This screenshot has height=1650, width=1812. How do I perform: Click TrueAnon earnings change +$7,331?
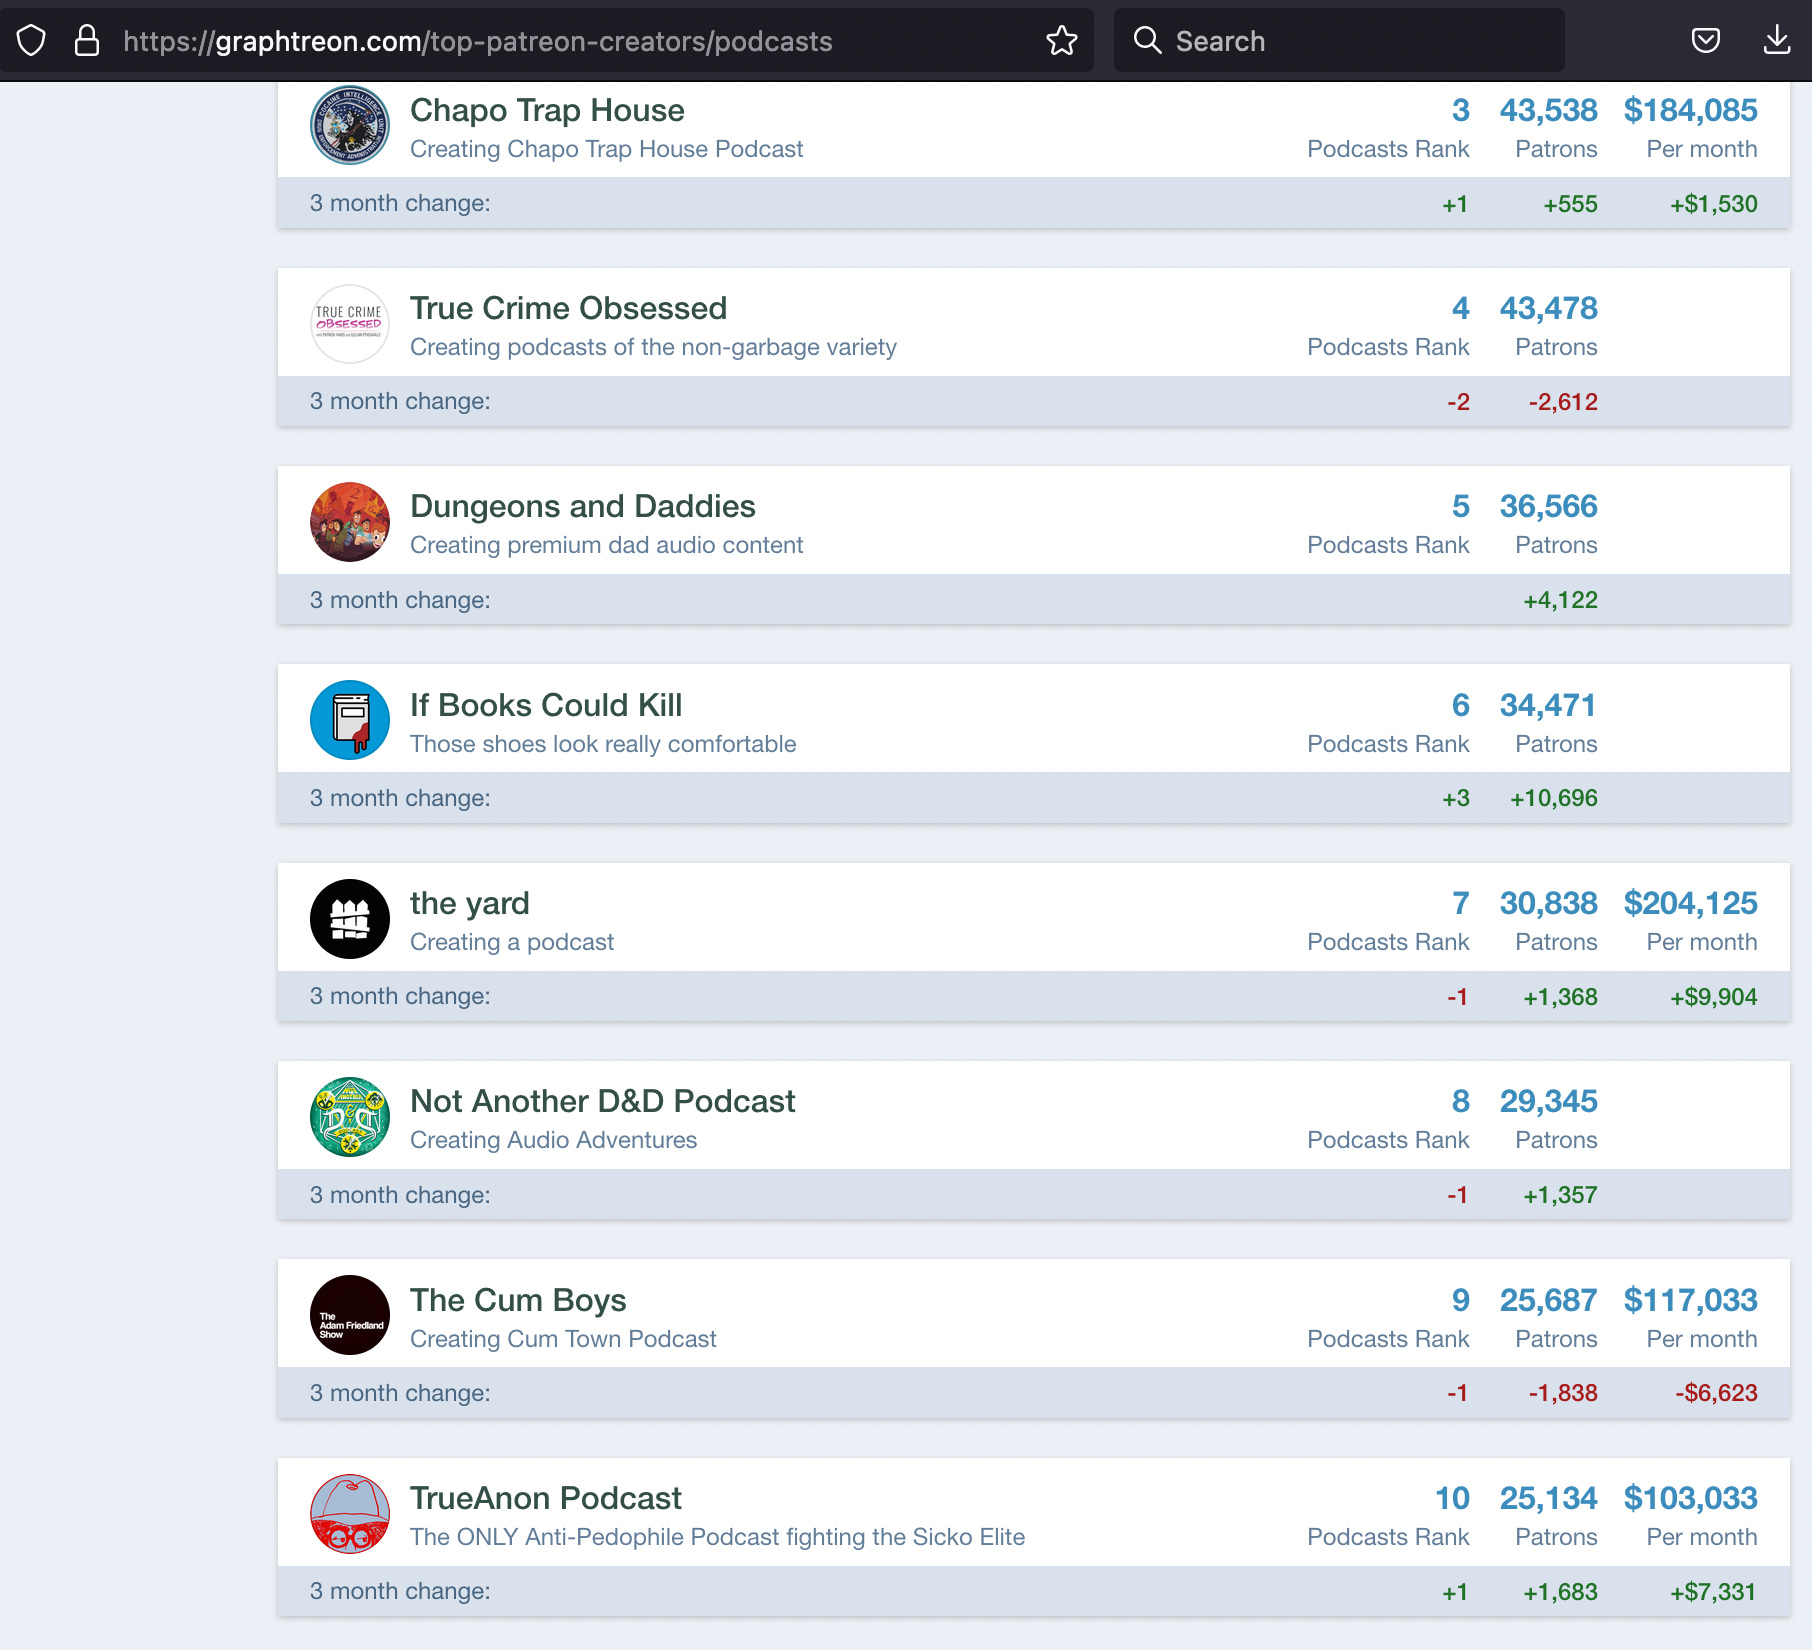[1713, 1592]
